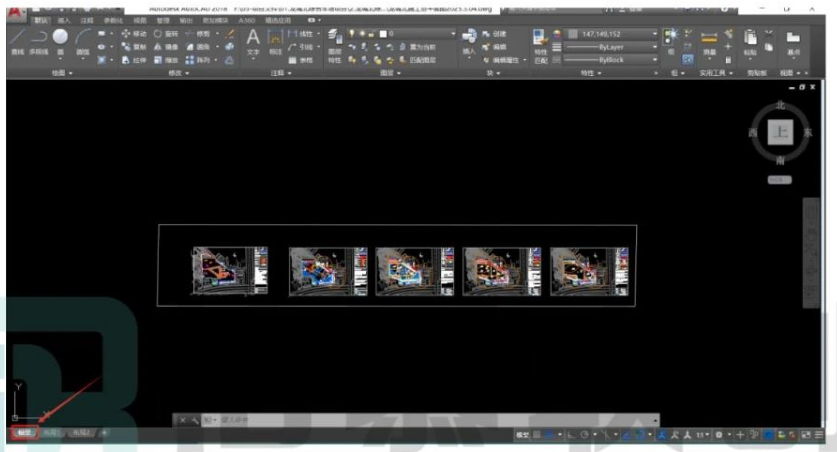Select the Line (直线) drawing tool
Screen dimensions: 837x452
point(17,41)
